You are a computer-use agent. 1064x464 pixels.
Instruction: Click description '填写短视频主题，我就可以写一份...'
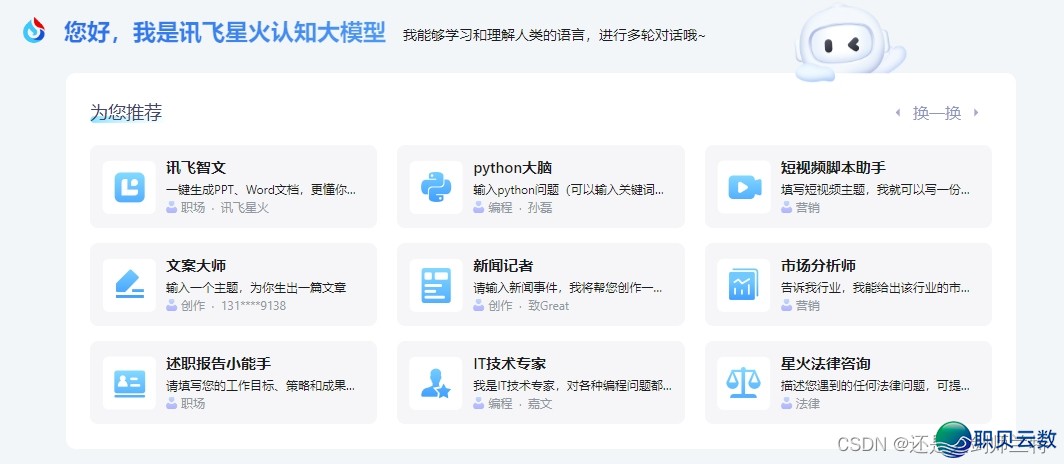point(875,189)
